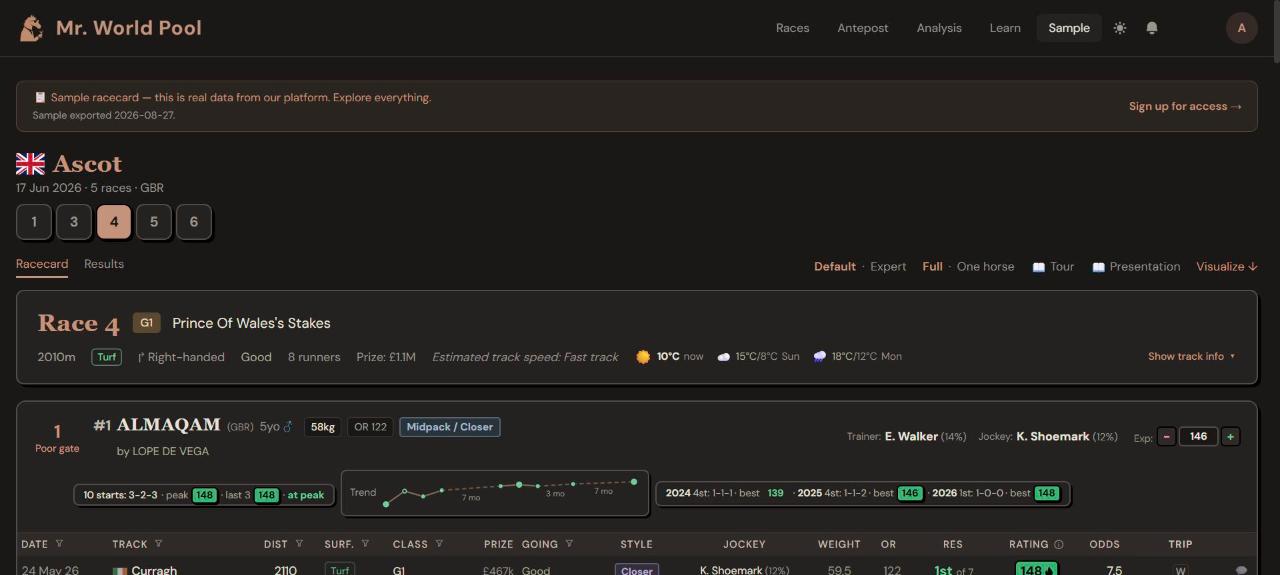The image size is (1280, 575).
Task: Choose Default view mode
Action: (835, 267)
